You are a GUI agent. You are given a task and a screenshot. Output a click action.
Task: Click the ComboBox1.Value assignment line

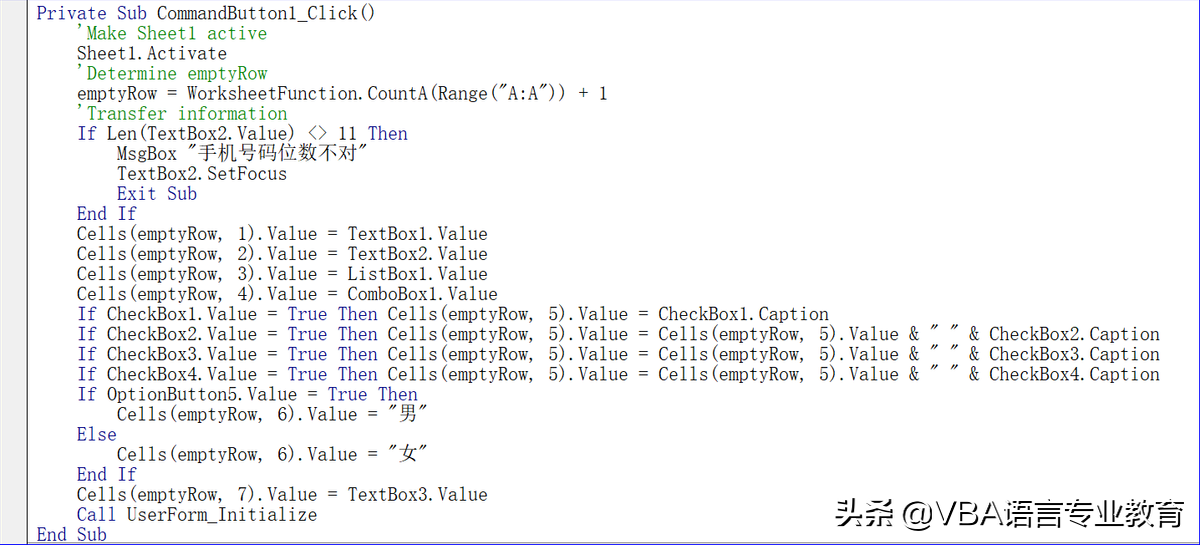pos(287,293)
